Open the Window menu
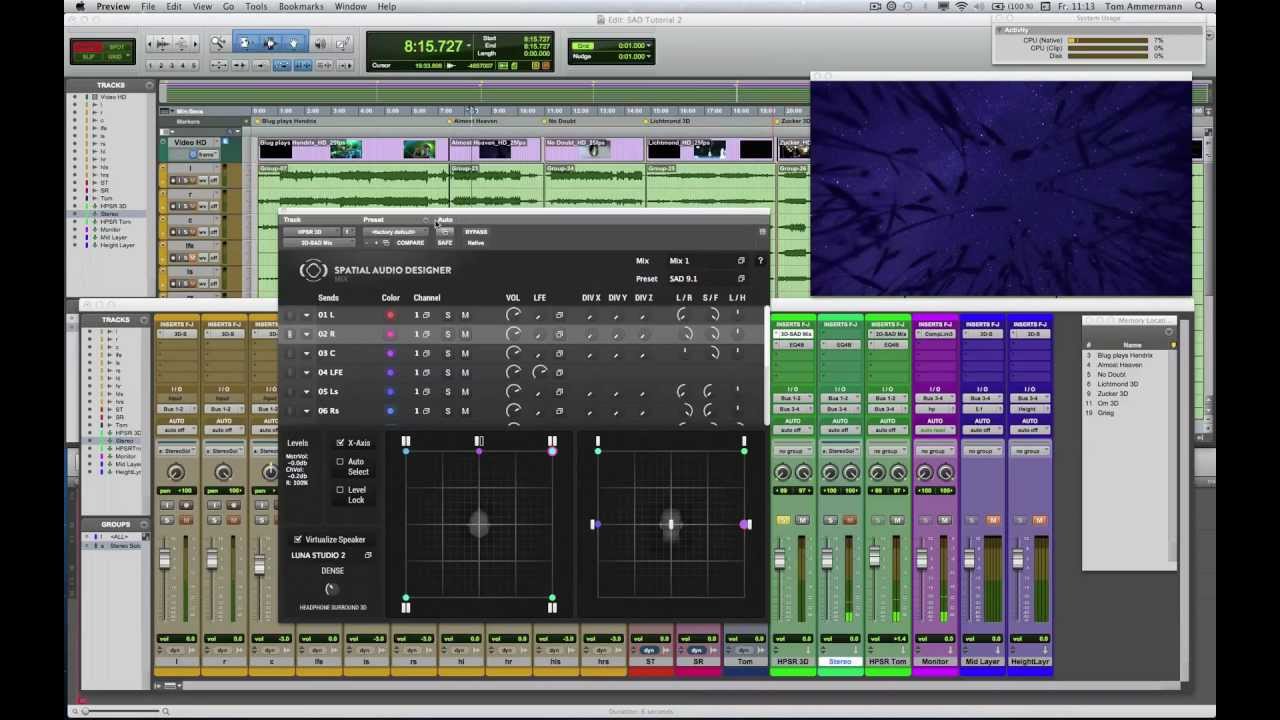This screenshot has width=1280, height=720. pyautogui.click(x=350, y=6)
